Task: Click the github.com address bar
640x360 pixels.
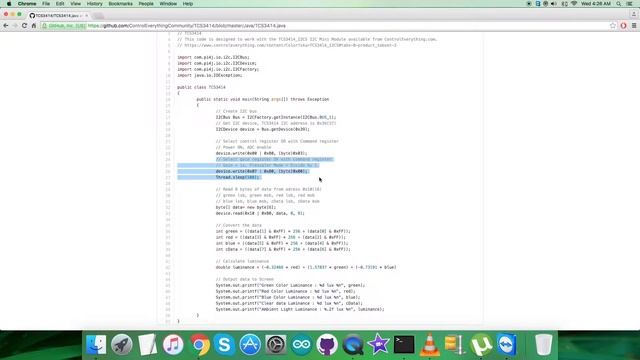Action: pos(327,26)
